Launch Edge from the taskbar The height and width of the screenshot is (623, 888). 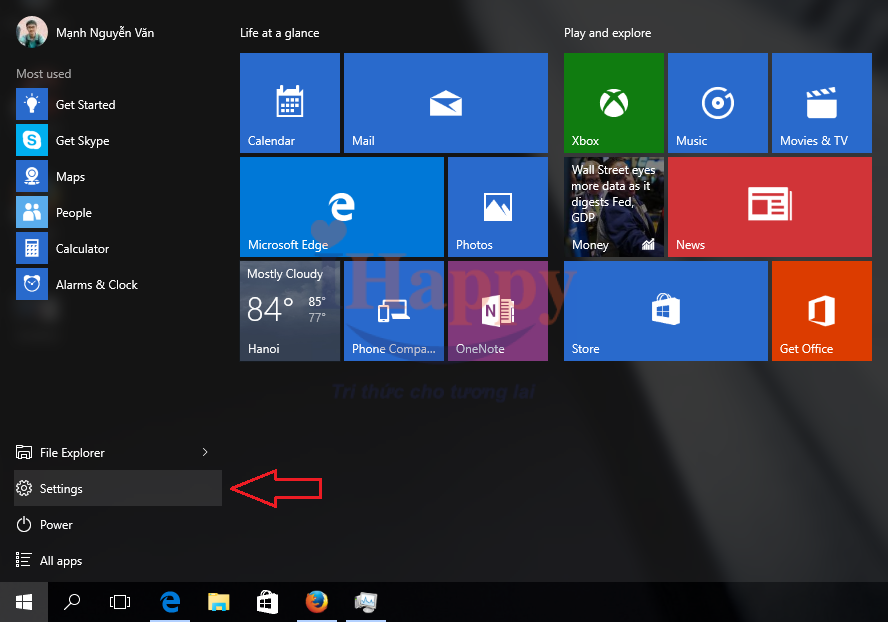[x=170, y=602]
